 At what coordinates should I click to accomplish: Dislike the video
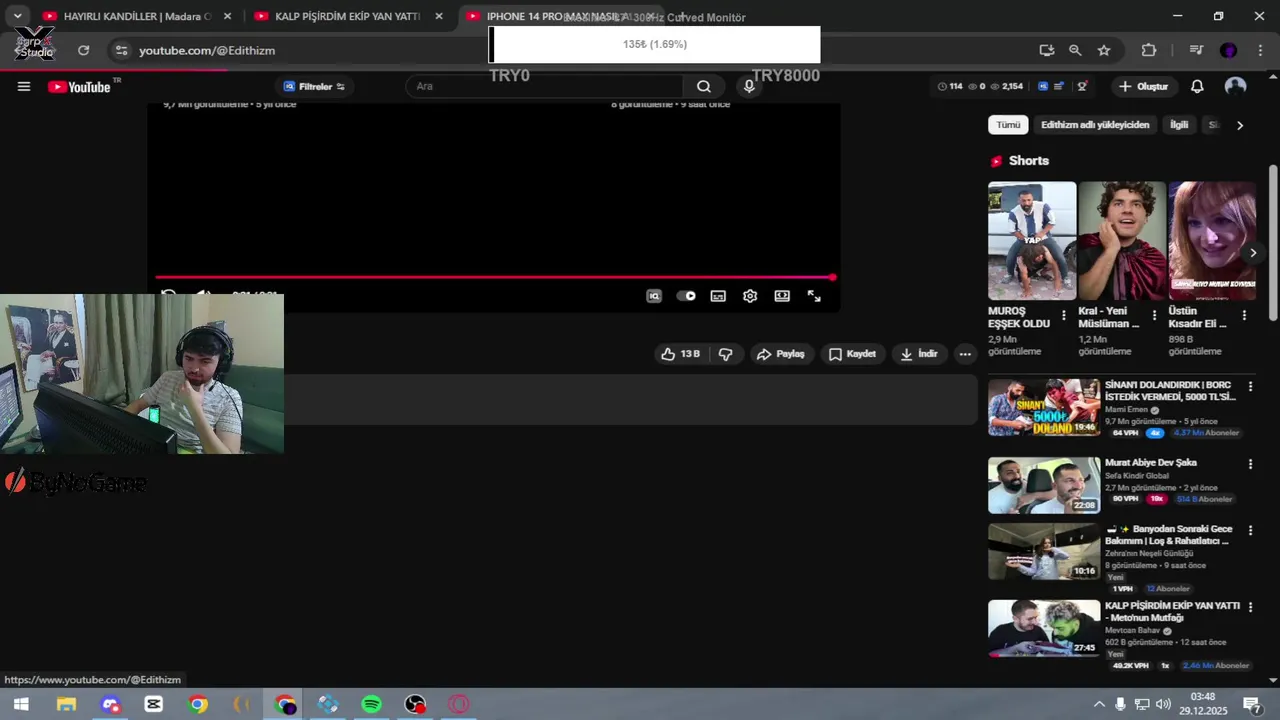click(726, 354)
